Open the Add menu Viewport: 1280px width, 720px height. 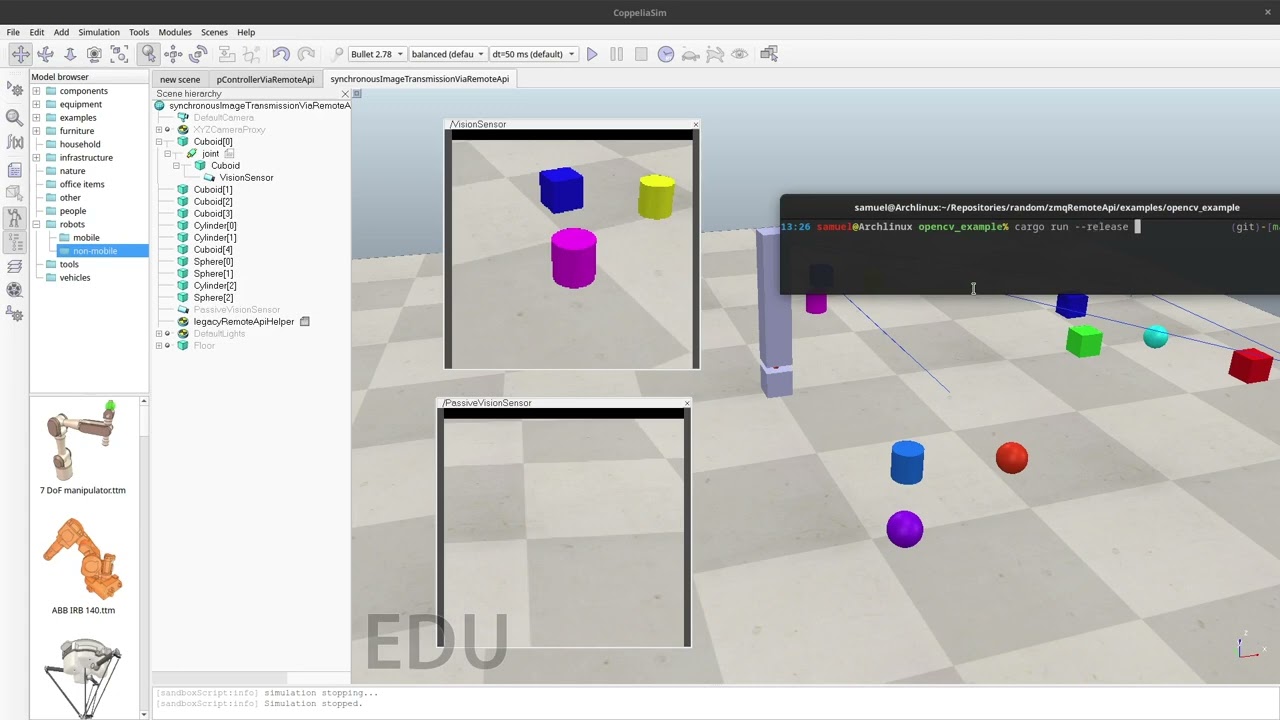(x=61, y=32)
